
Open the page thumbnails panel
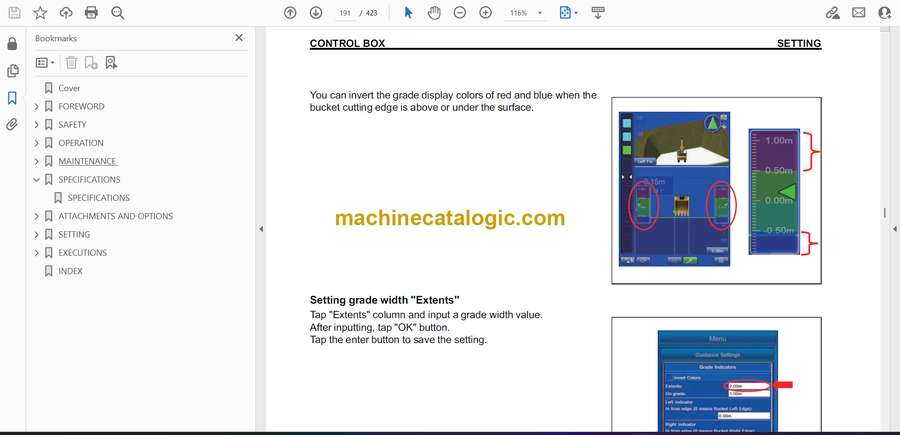pos(12,71)
